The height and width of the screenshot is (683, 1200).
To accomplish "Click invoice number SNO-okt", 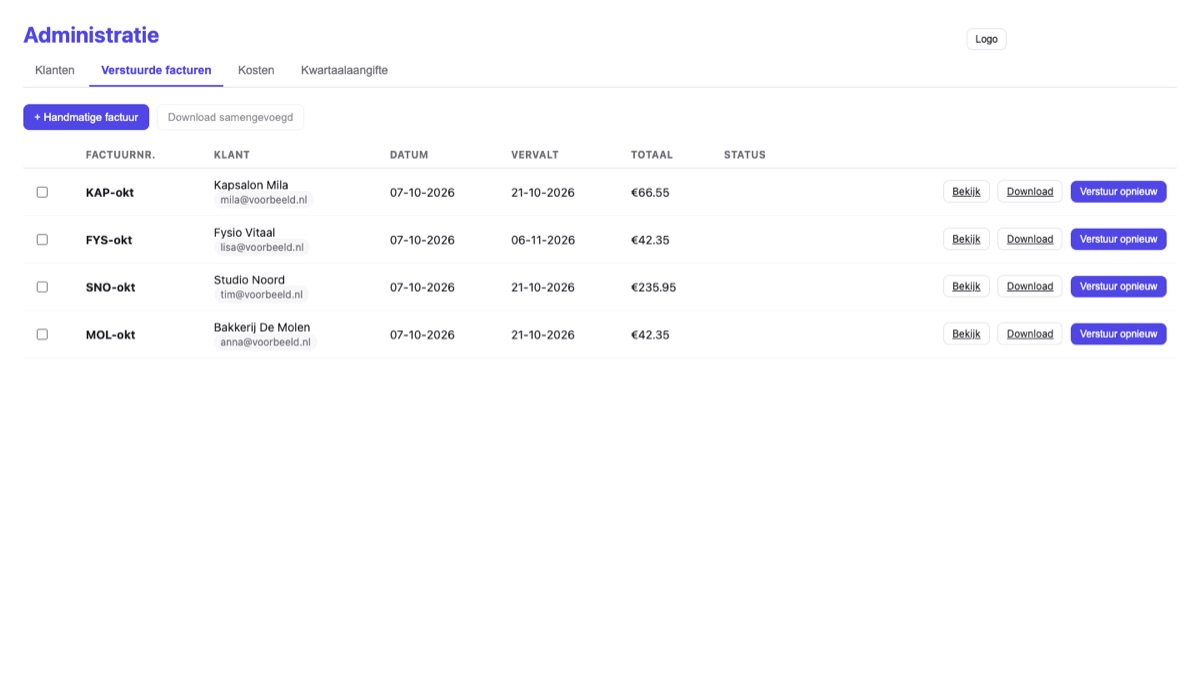I will (x=111, y=288).
